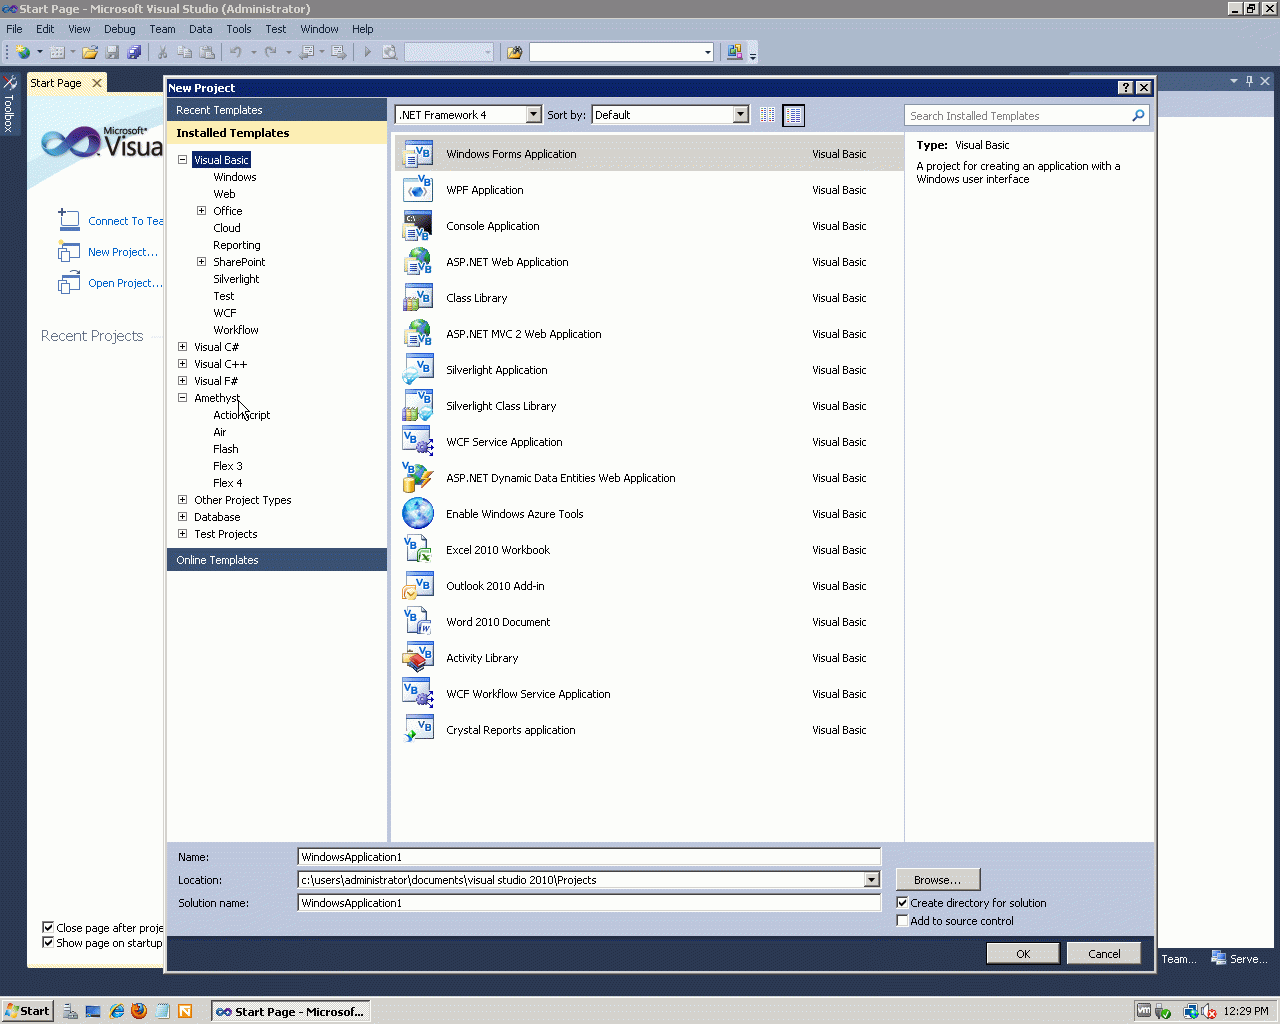
Task: Switch templates to small icons view
Action: pos(767,115)
